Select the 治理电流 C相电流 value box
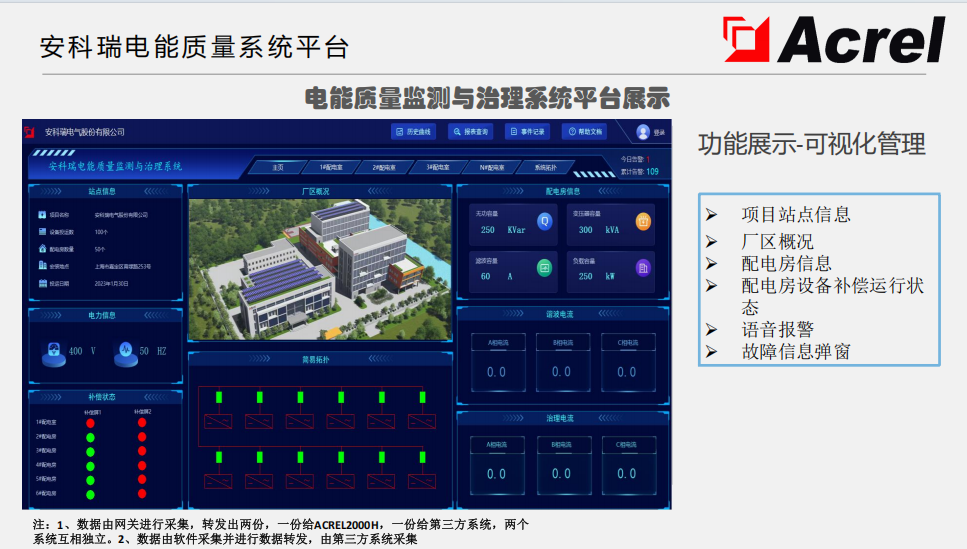Viewport: 967px width, 549px height. click(628, 466)
